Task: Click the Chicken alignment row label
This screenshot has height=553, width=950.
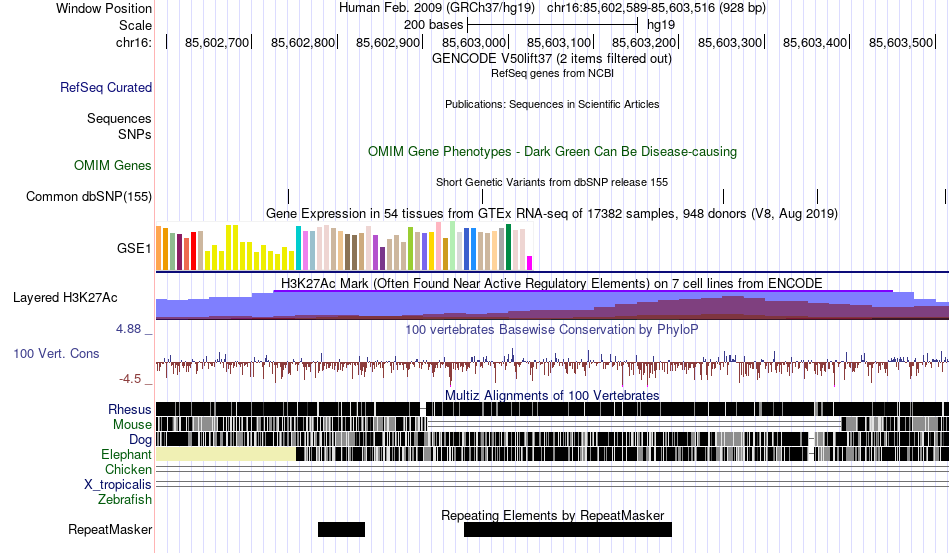Action: (x=128, y=469)
